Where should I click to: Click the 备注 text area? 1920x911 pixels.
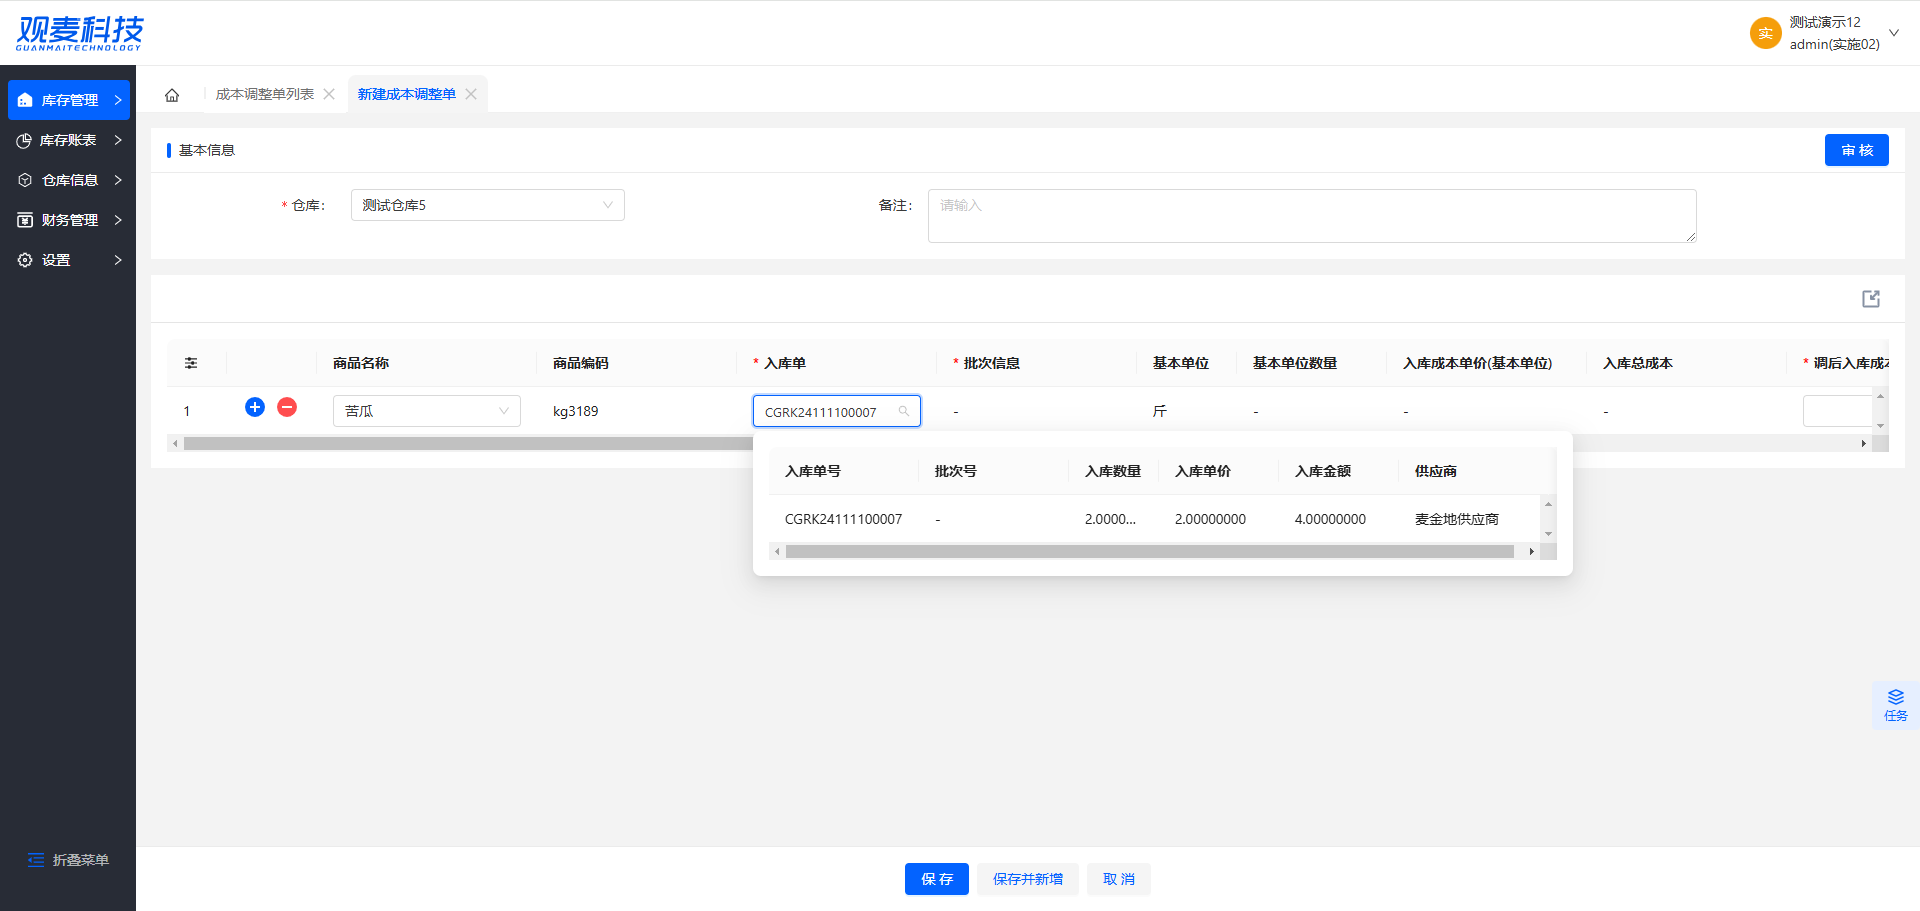point(1311,216)
